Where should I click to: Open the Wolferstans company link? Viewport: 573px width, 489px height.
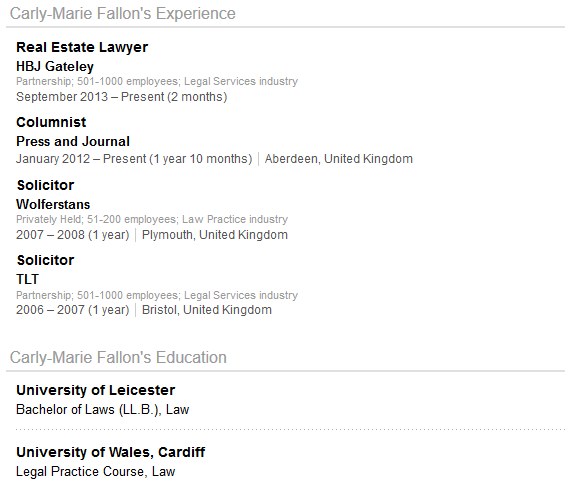pyautogui.click(x=53, y=204)
